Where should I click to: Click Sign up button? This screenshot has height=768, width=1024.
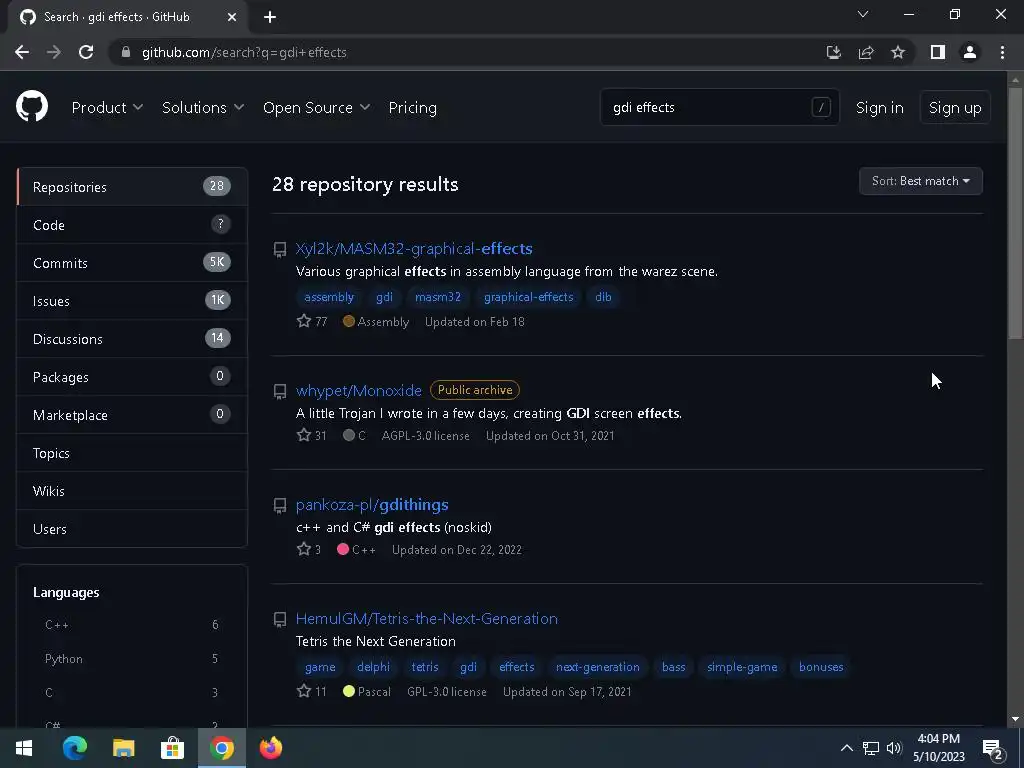pos(955,108)
